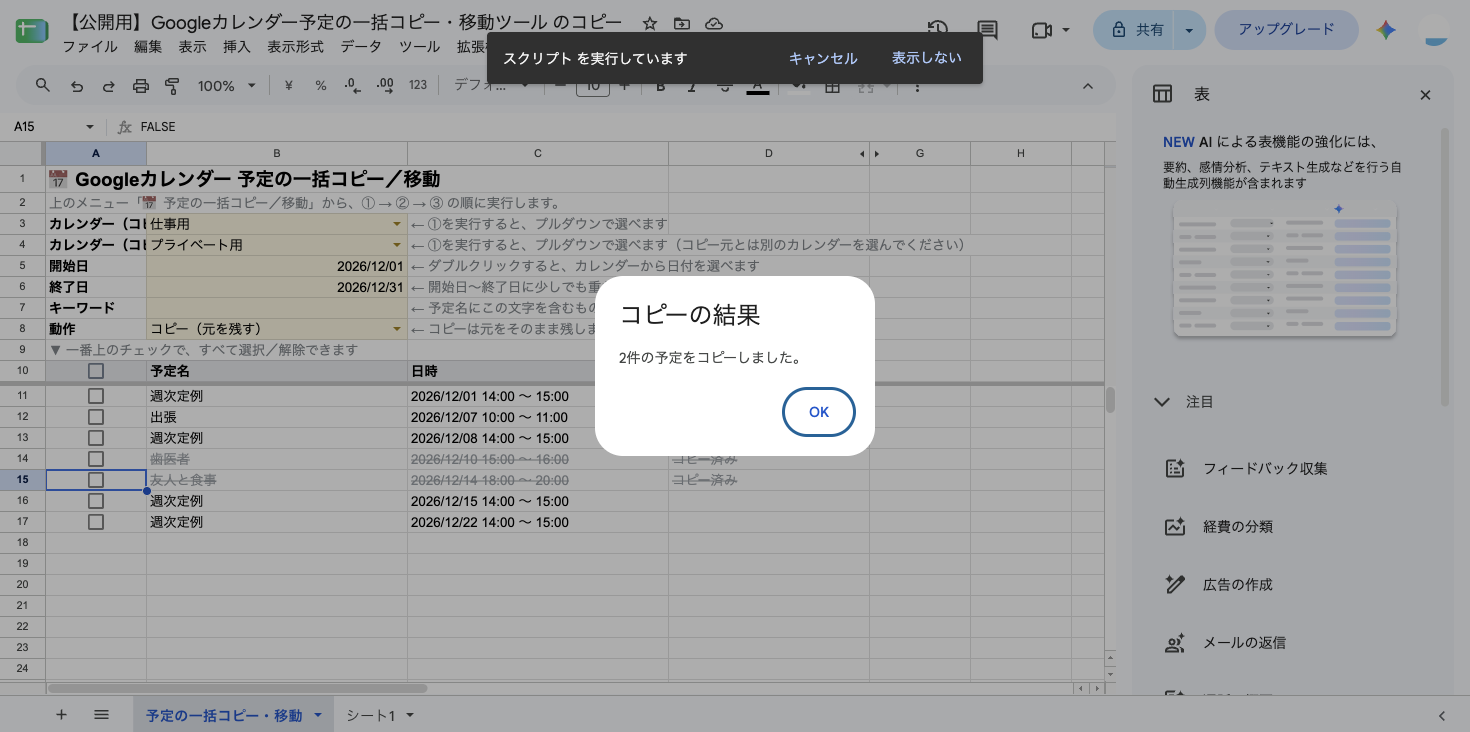The image size is (1470, 732).
Task: Click 経費の分類 table template
Action: 1237,526
